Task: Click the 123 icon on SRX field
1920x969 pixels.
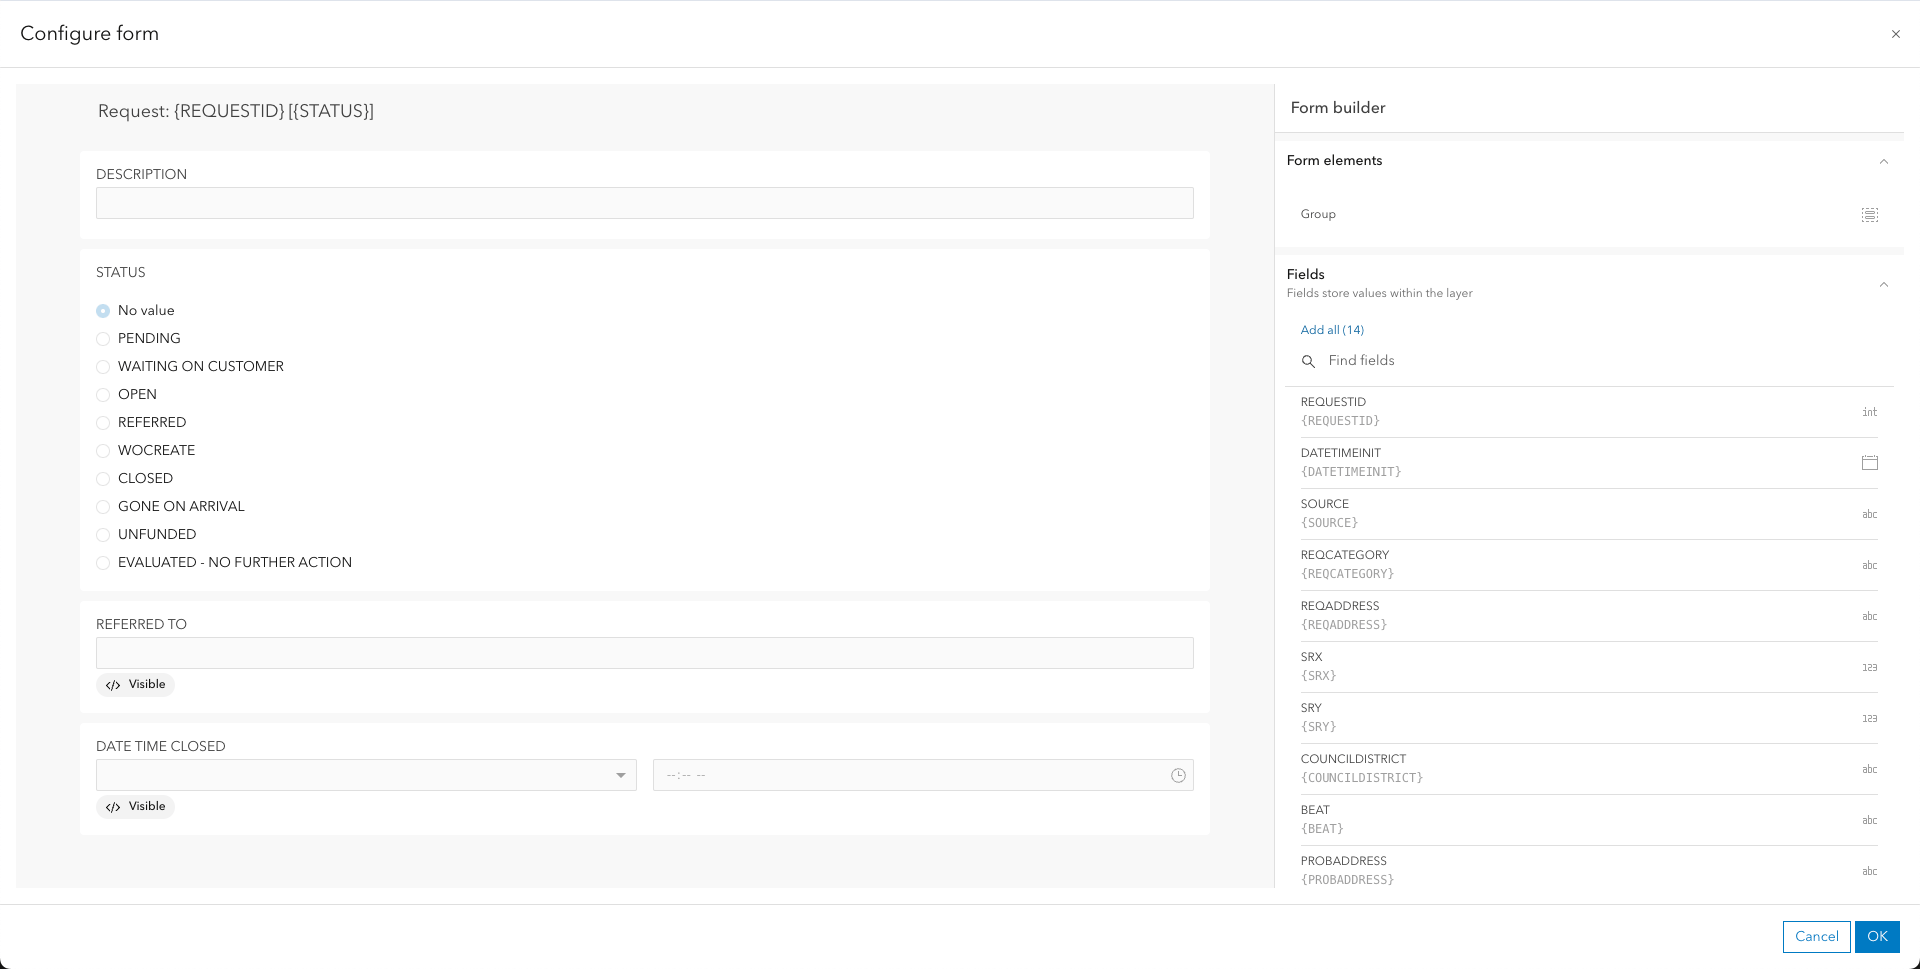Action: tap(1870, 667)
